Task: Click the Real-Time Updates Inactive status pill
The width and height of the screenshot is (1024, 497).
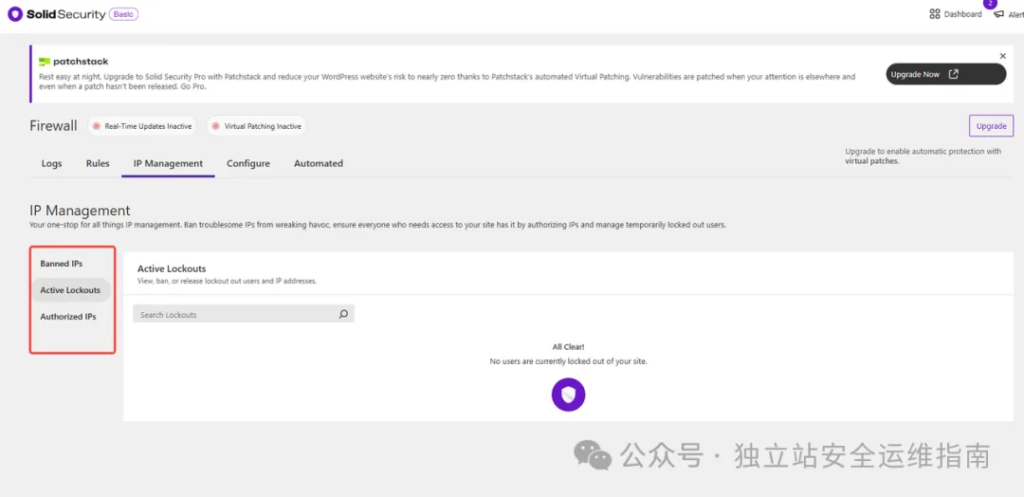Action: pyautogui.click(x=142, y=126)
